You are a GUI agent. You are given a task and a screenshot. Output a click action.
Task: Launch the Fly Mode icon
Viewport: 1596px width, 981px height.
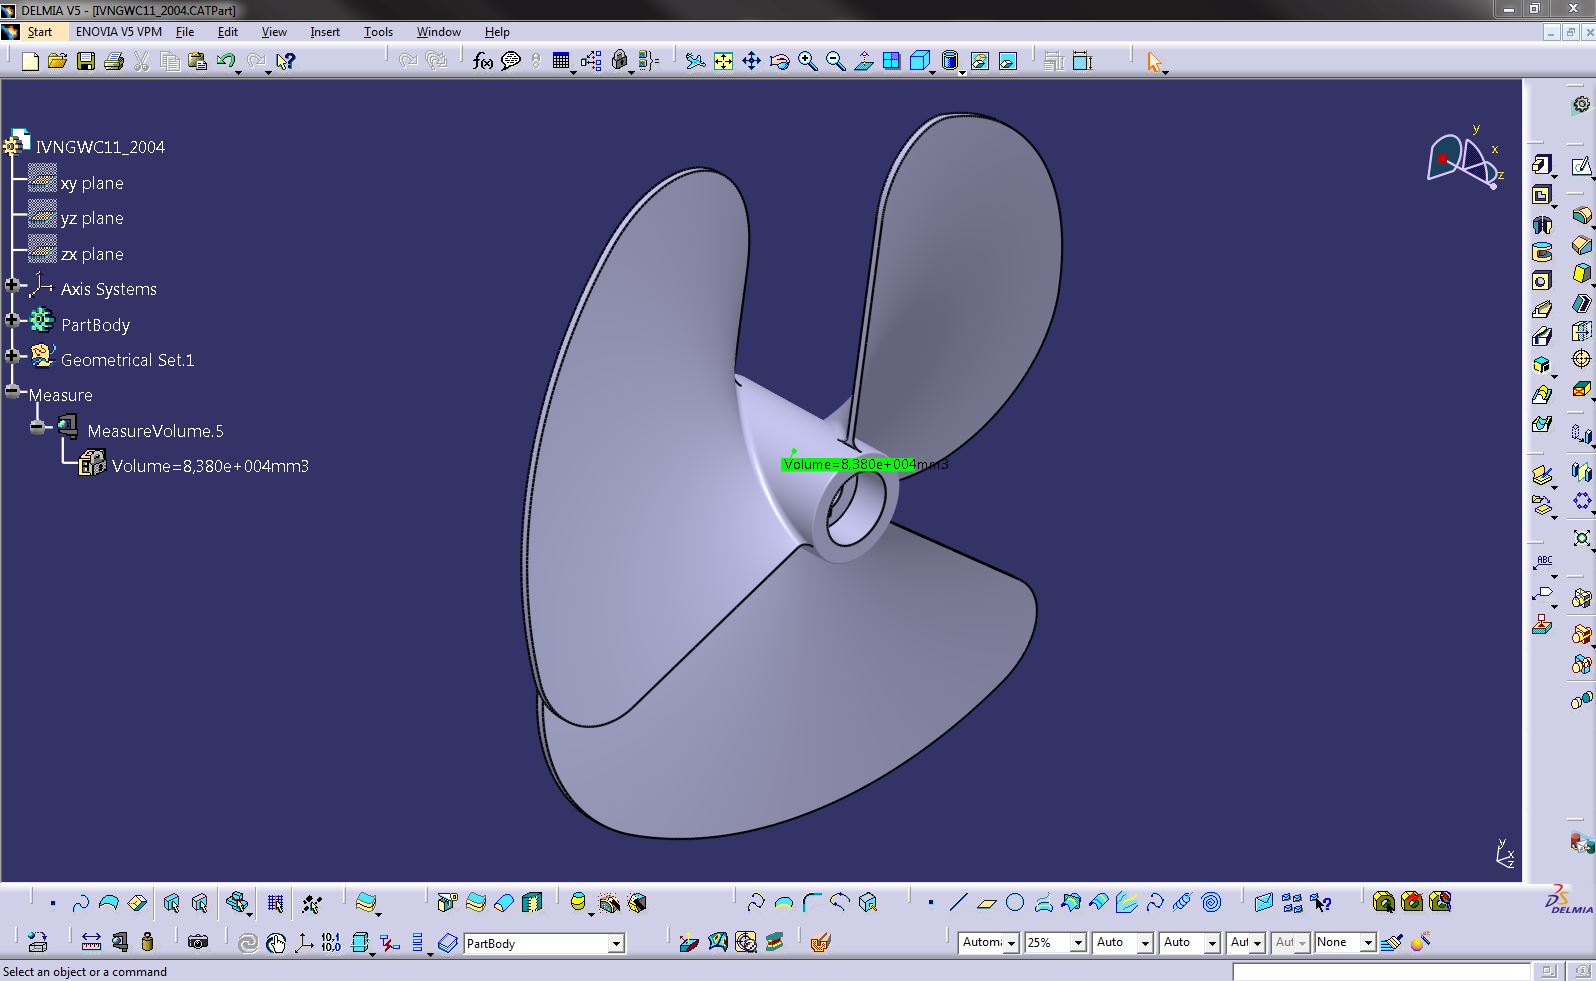pos(695,62)
